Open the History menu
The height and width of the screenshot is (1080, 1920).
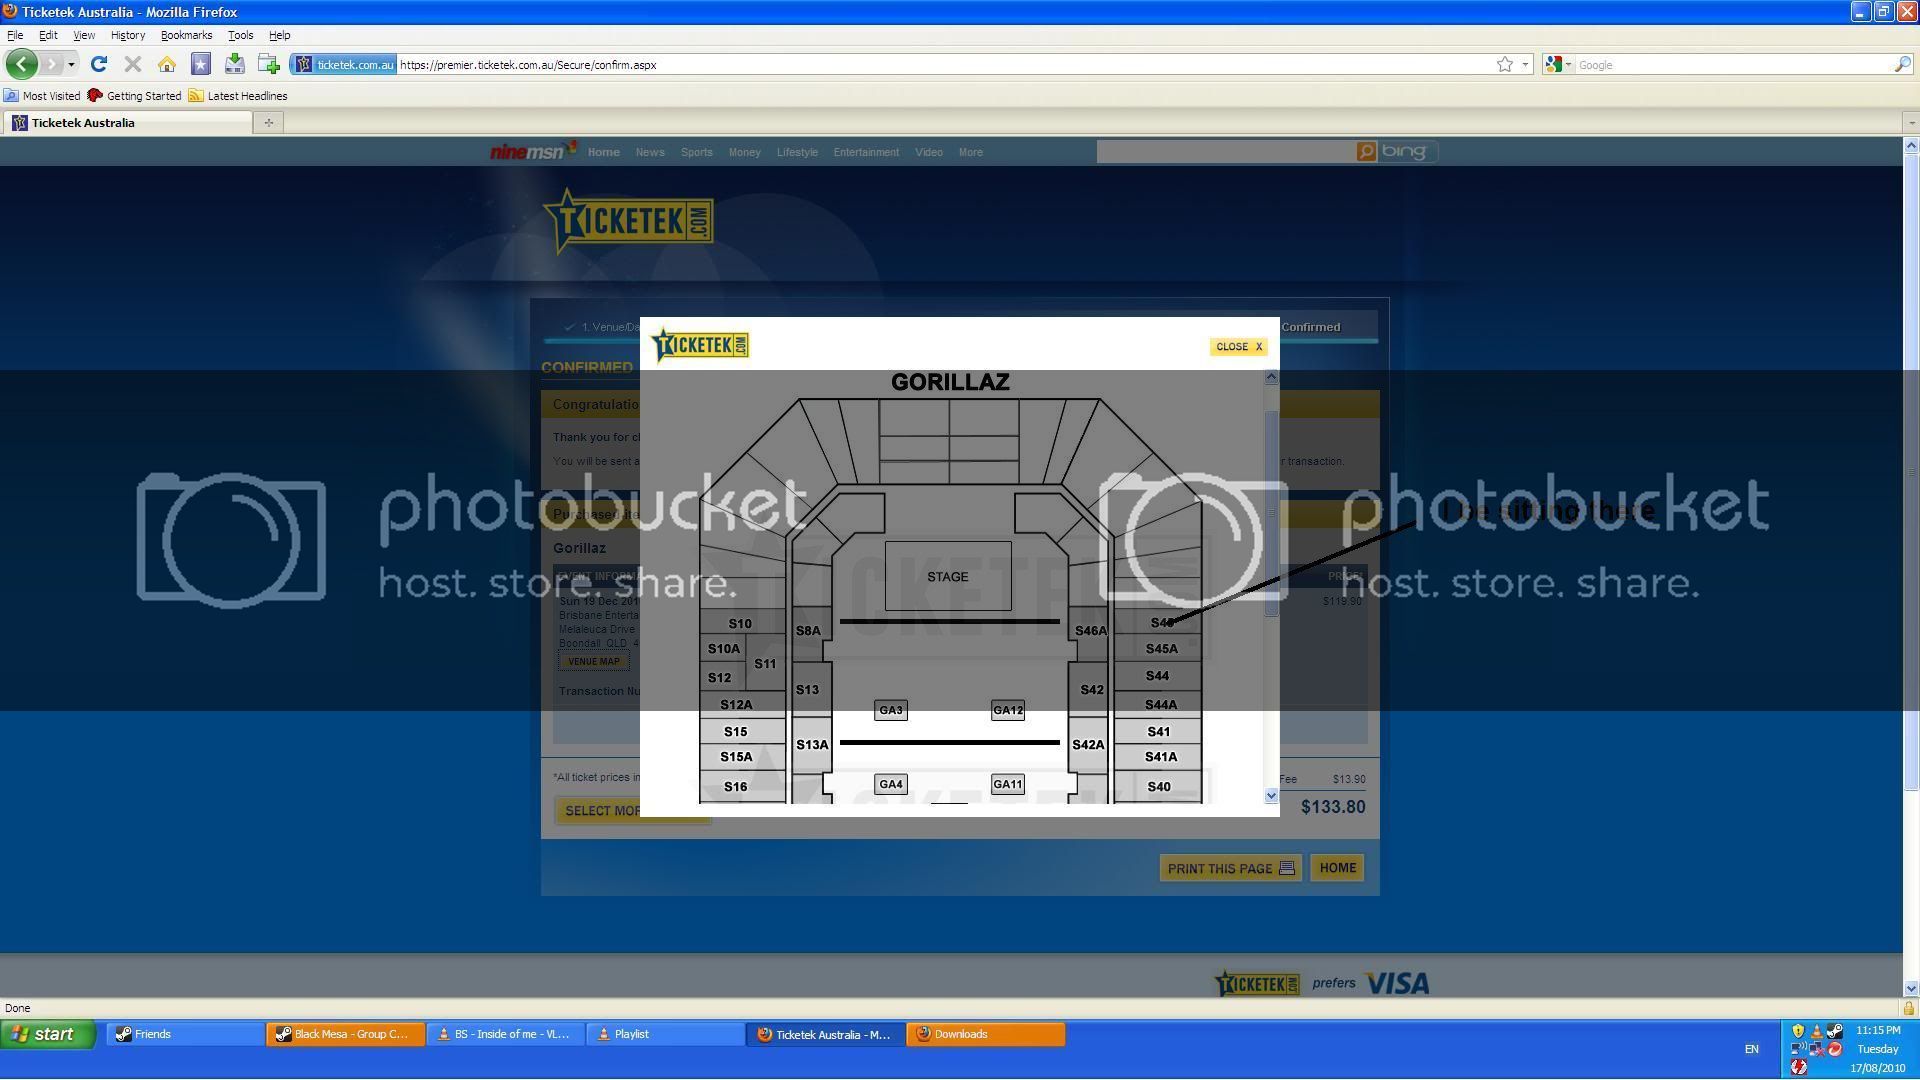click(127, 35)
